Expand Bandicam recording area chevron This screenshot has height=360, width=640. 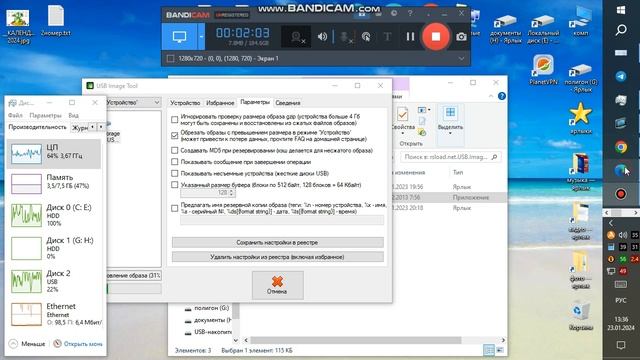point(461,59)
